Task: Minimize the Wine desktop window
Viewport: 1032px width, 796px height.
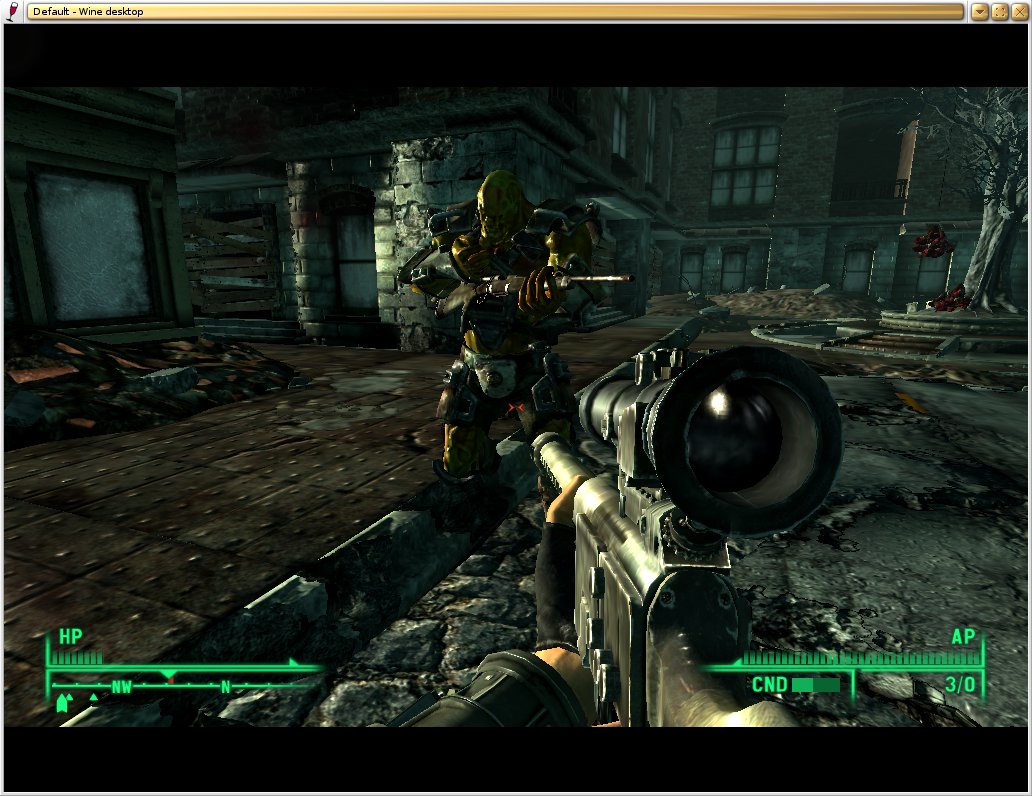Action: click(979, 12)
